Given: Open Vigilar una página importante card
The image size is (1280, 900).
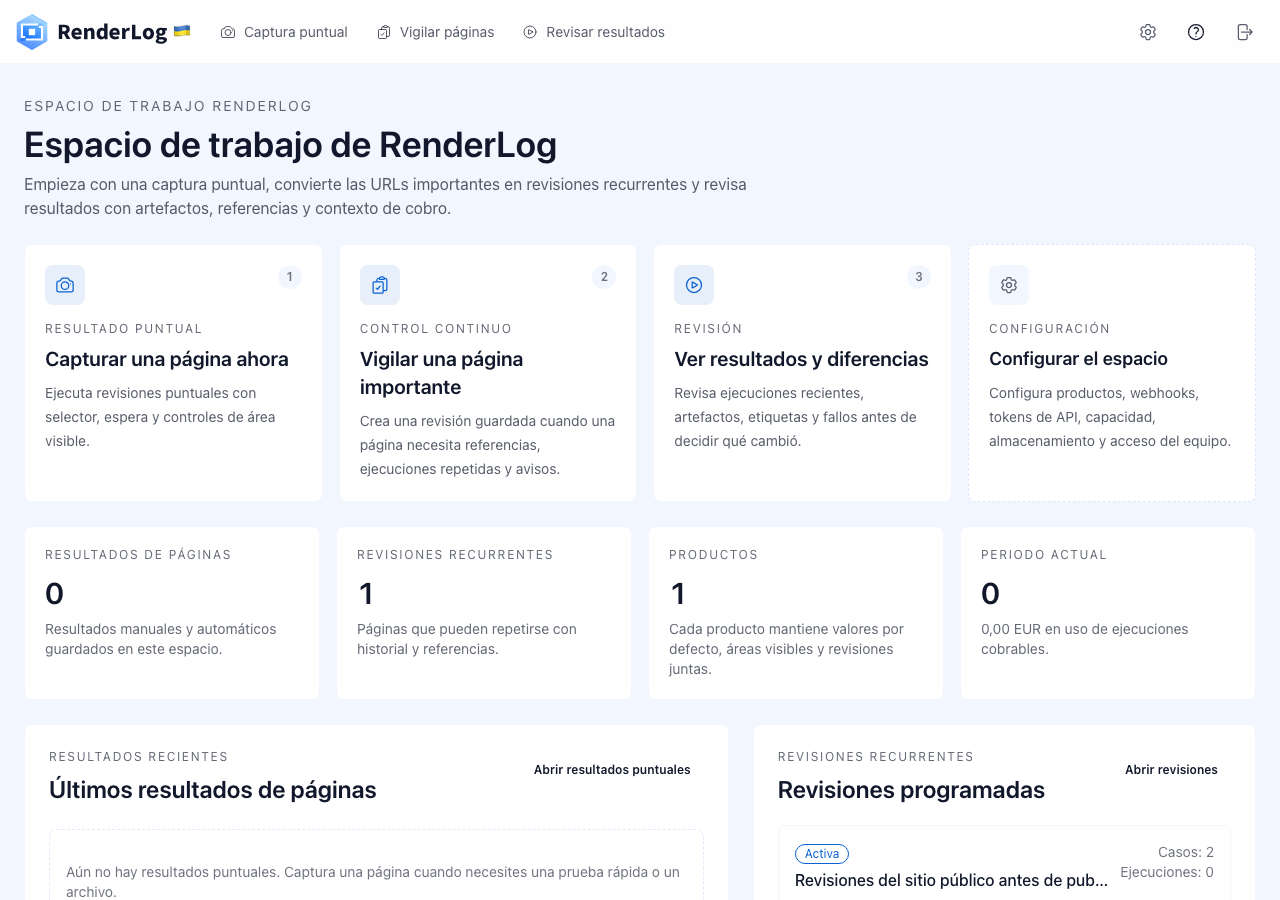Looking at the screenshot, I should [488, 373].
